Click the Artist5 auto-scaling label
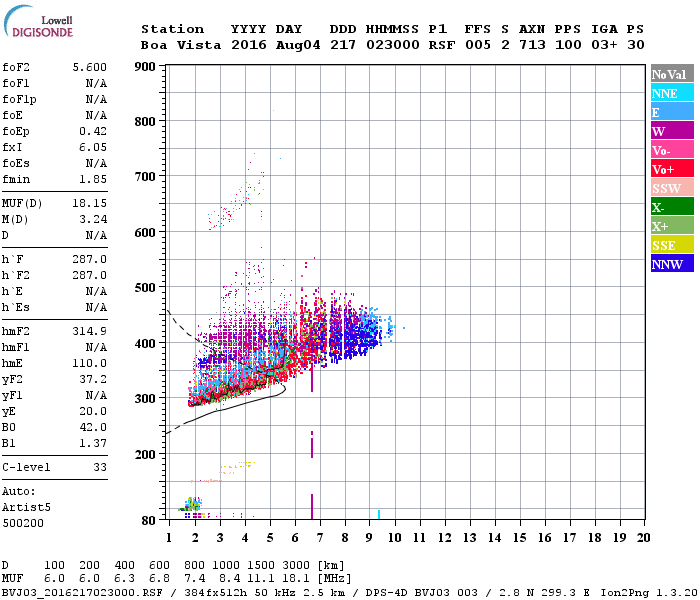700x600 pixels. pos(26,508)
